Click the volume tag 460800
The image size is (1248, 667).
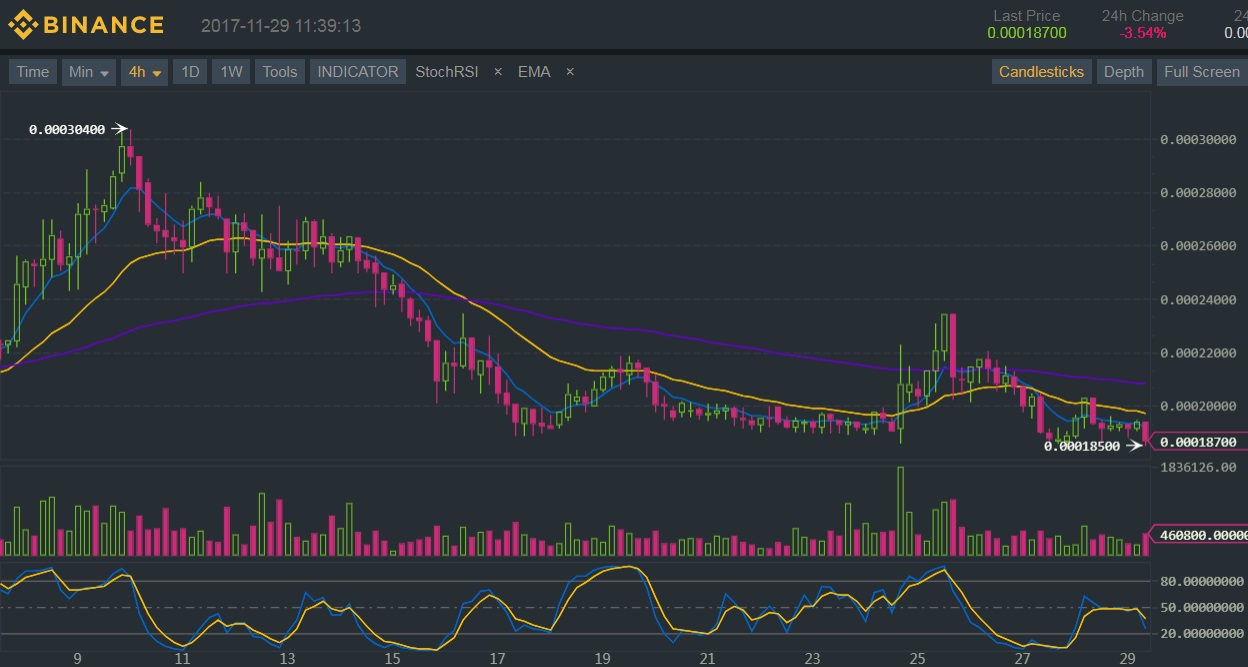[x=1200, y=535]
